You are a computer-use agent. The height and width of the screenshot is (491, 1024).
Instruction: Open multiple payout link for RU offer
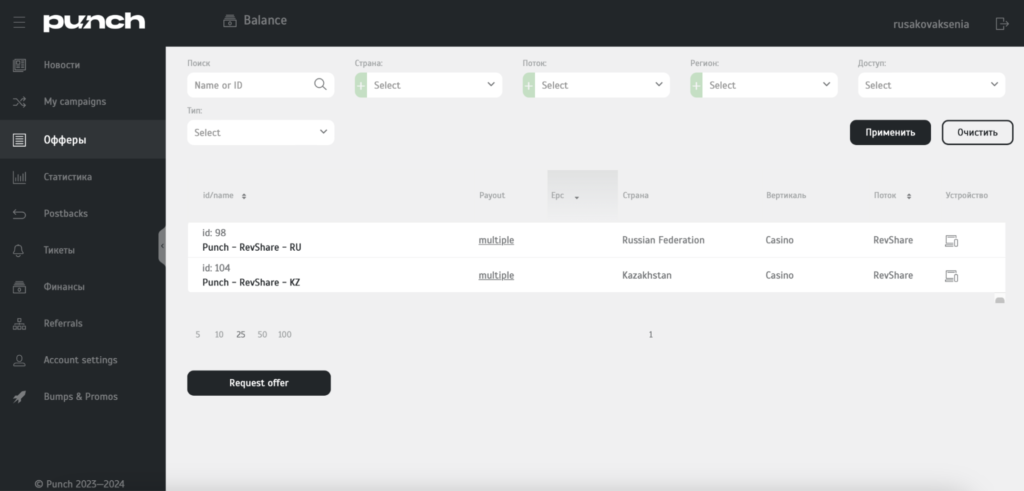pyautogui.click(x=496, y=240)
